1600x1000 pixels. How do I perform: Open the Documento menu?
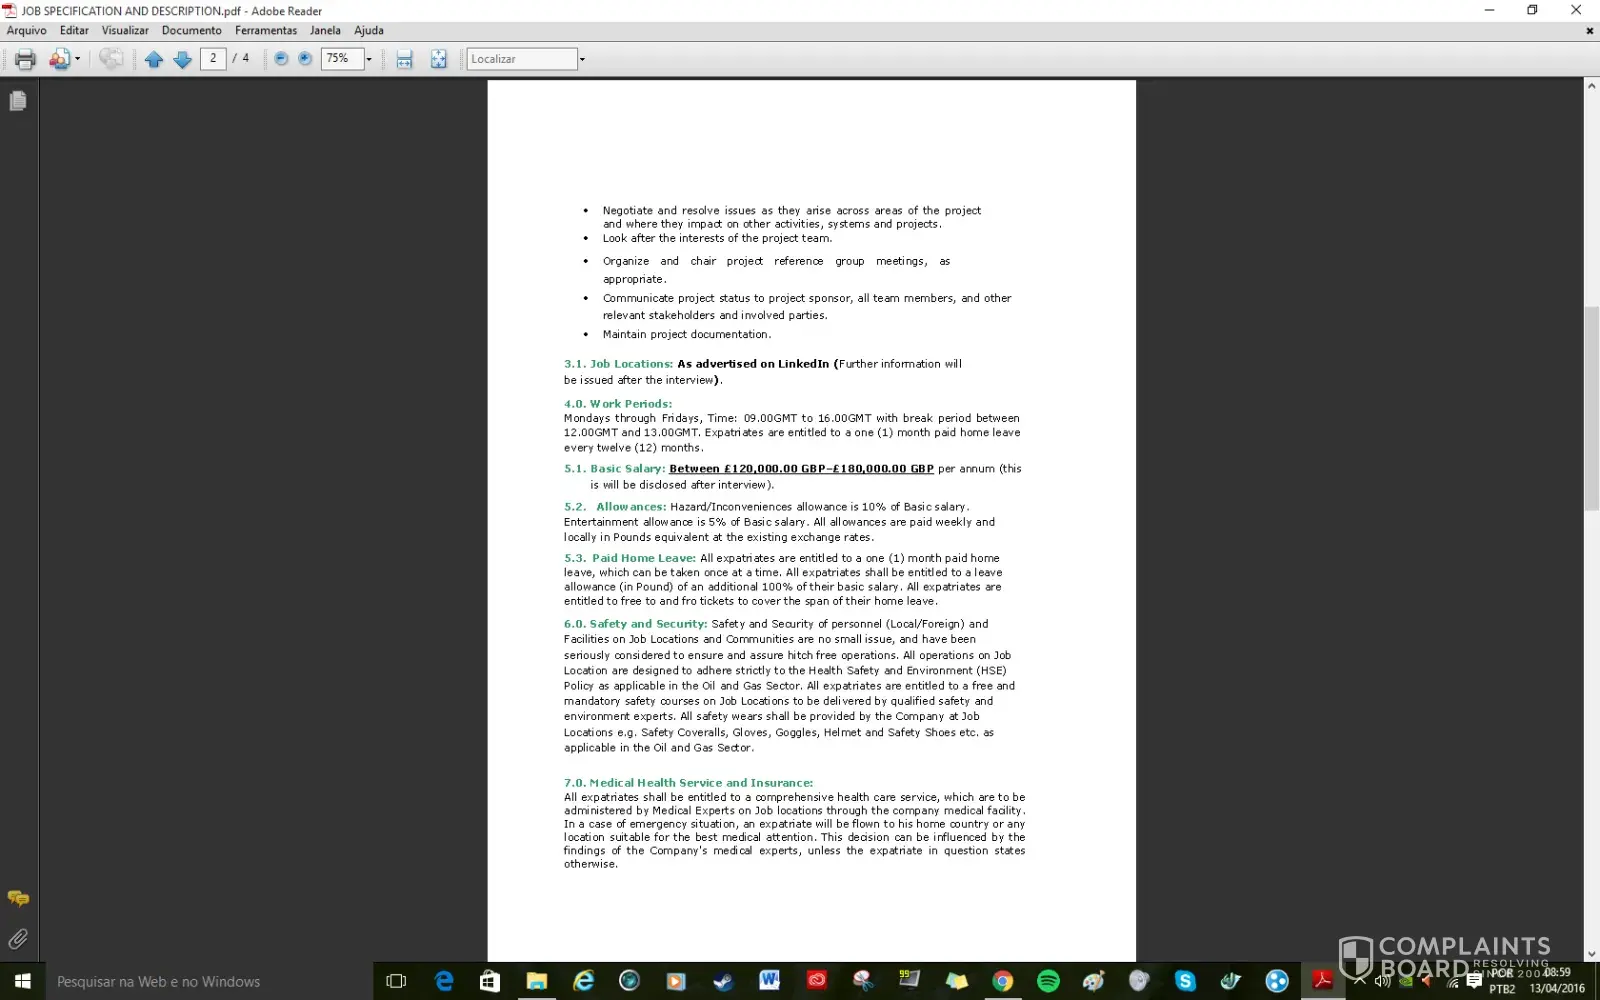[x=192, y=30]
